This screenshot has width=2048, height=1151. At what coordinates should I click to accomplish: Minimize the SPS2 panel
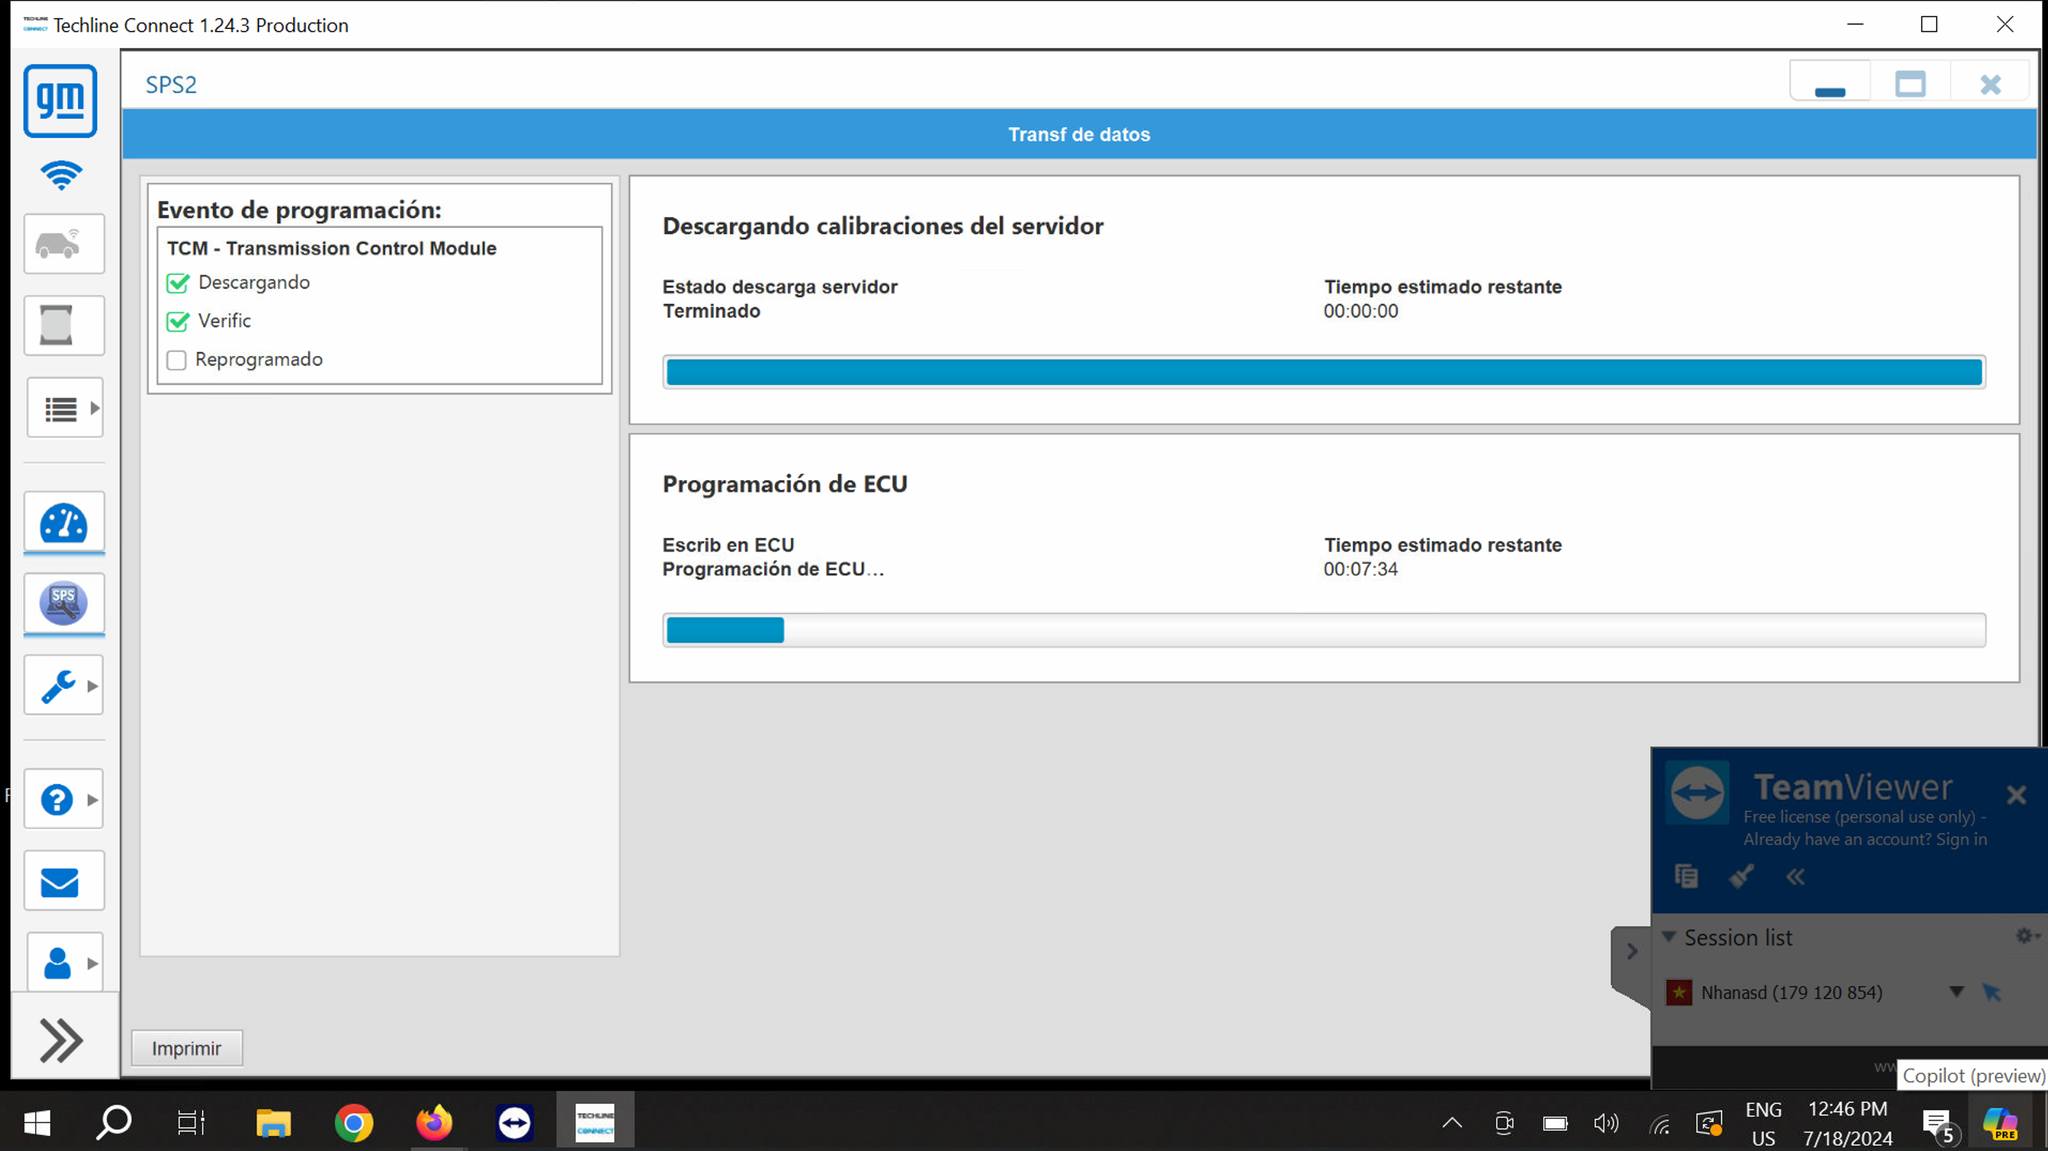(1830, 84)
